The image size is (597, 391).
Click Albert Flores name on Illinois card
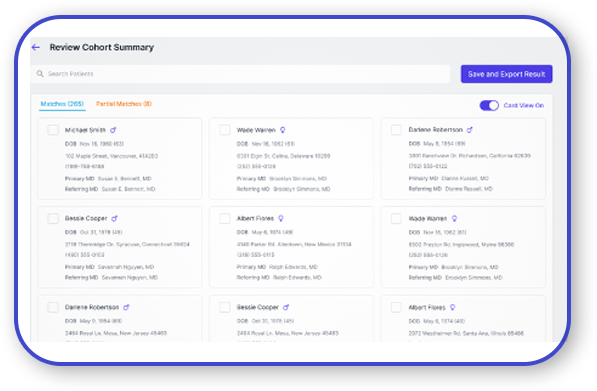[x=427, y=307]
